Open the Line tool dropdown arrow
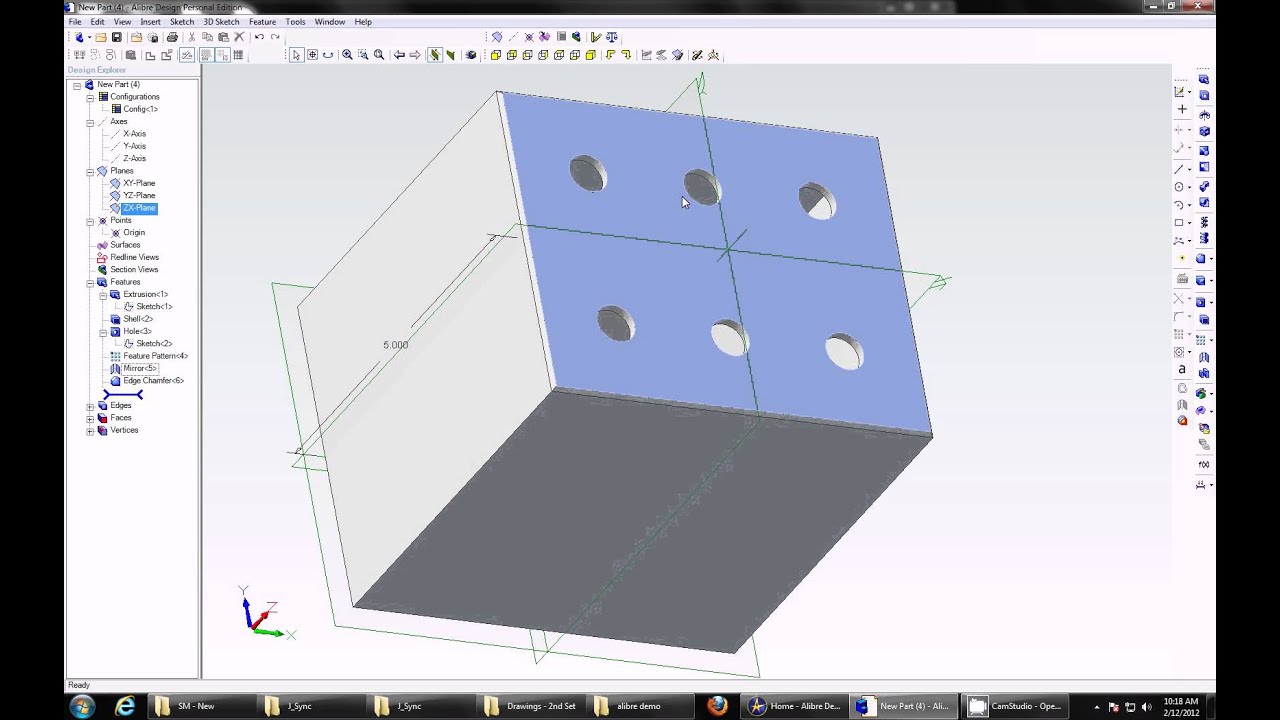1280x720 pixels. [x=1190, y=169]
